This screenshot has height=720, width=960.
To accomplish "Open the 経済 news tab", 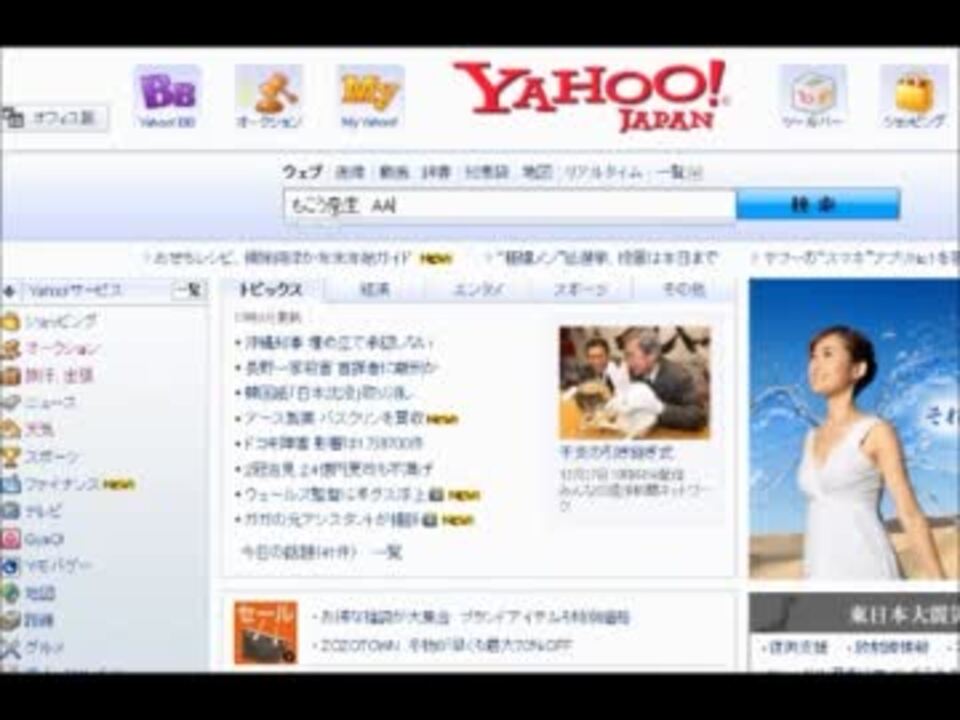I will [375, 289].
